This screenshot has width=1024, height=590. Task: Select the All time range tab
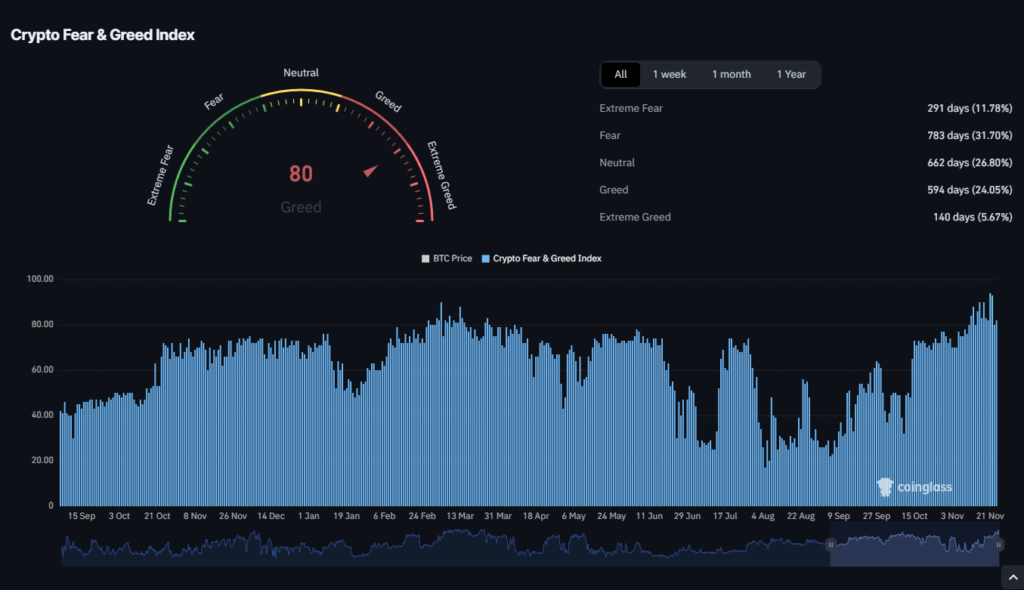point(620,74)
